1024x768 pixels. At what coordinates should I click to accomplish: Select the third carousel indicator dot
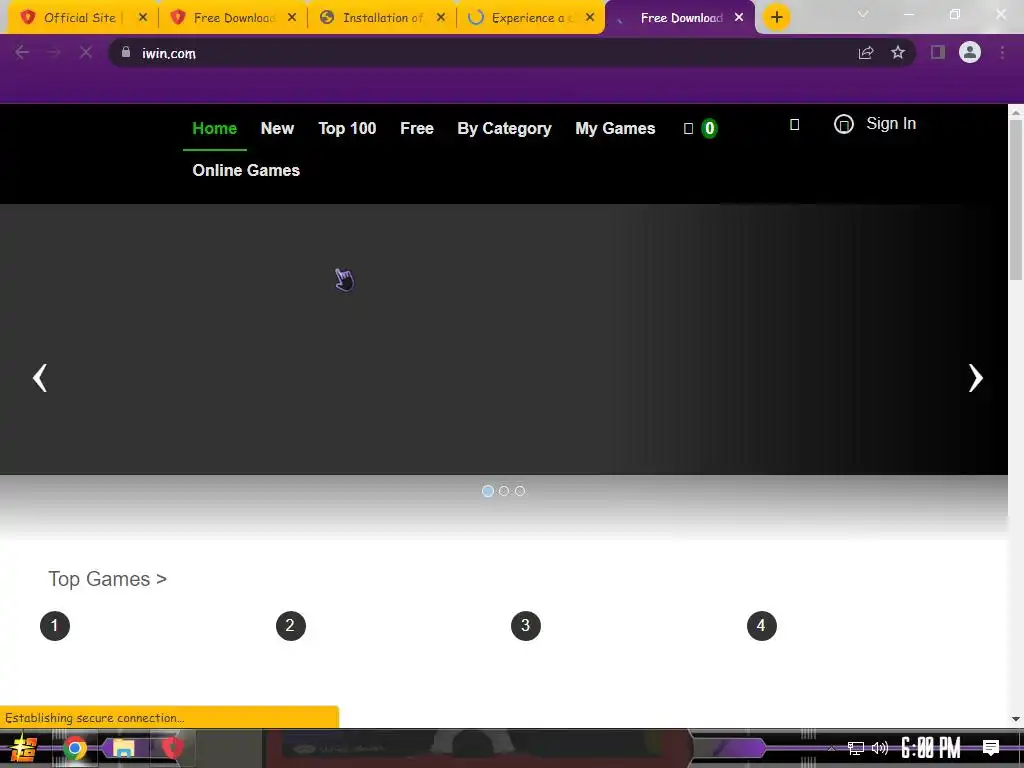(520, 491)
